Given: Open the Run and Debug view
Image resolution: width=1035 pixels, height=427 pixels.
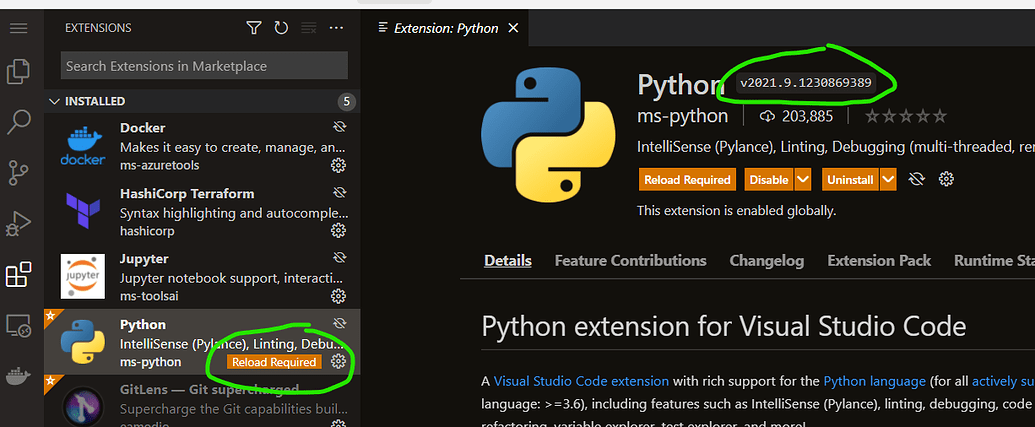Looking at the screenshot, I should pos(18,224).
